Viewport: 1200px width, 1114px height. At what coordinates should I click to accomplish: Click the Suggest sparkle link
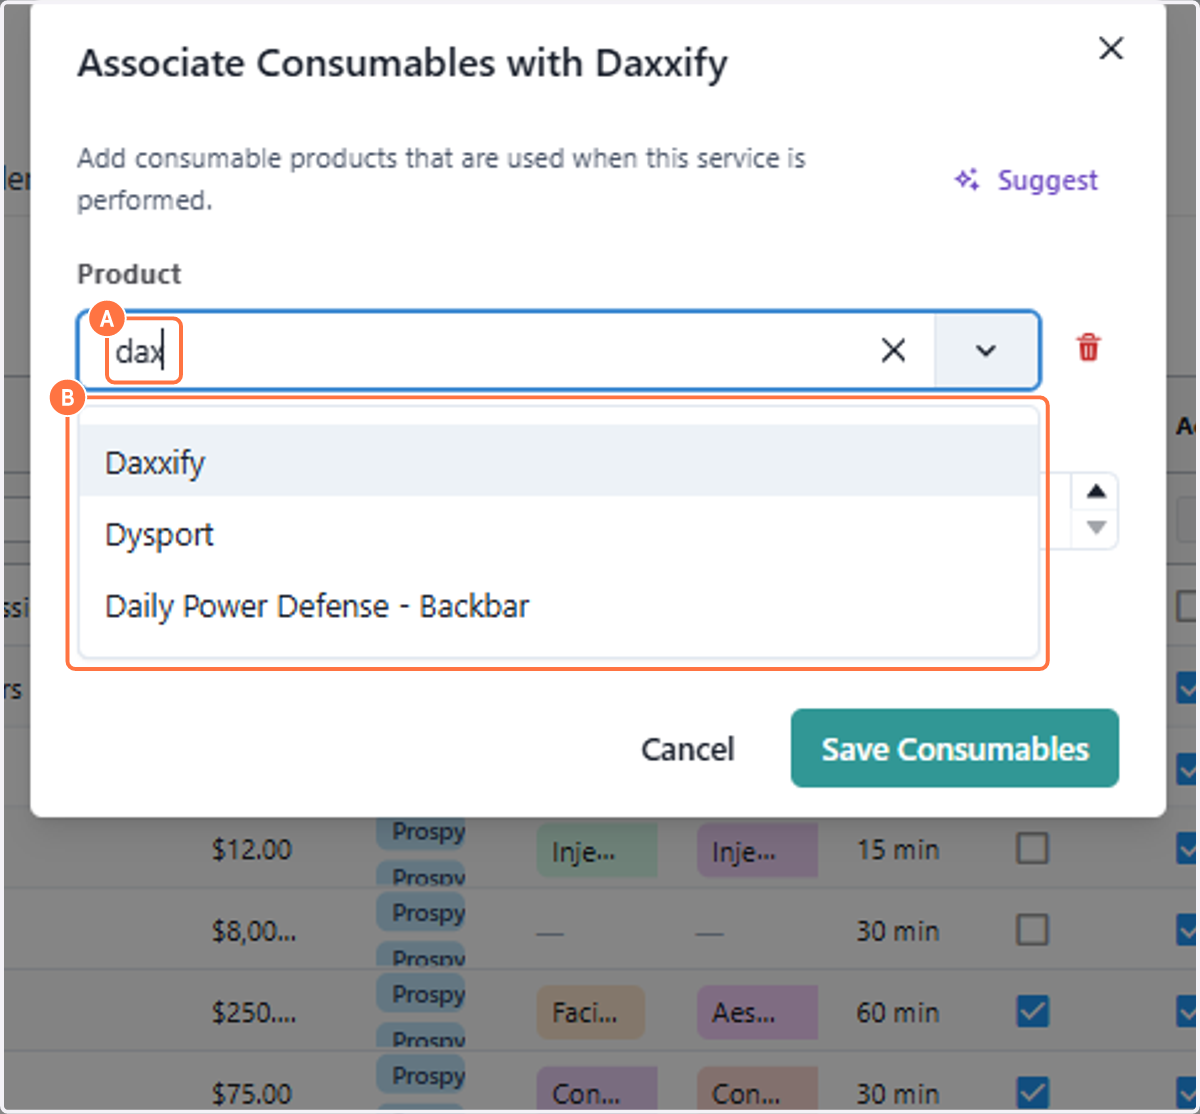1026,180
